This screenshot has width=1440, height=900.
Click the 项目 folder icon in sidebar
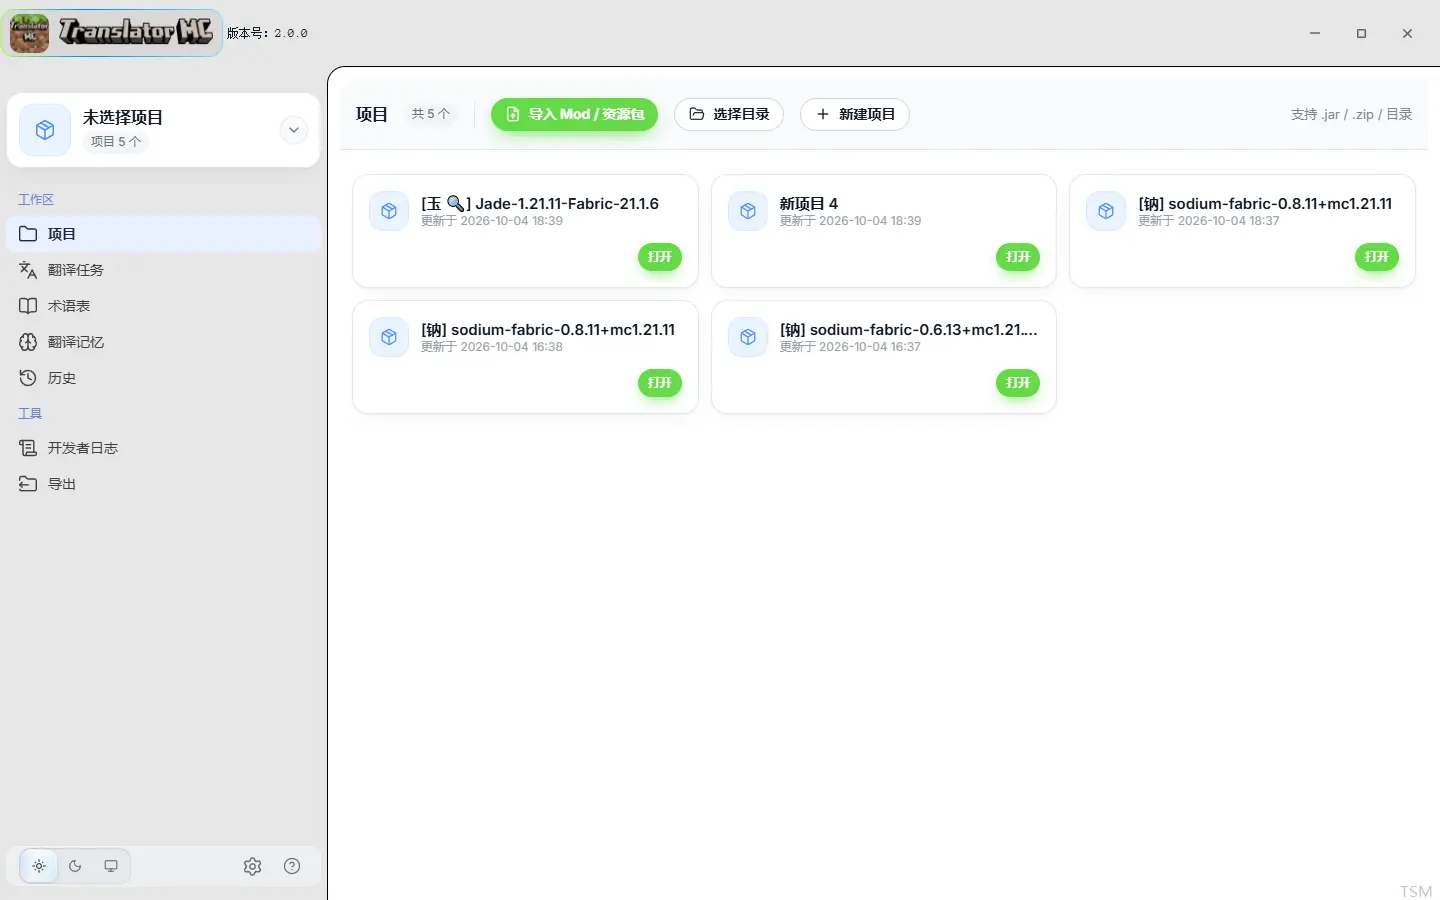tap(28, 234)
